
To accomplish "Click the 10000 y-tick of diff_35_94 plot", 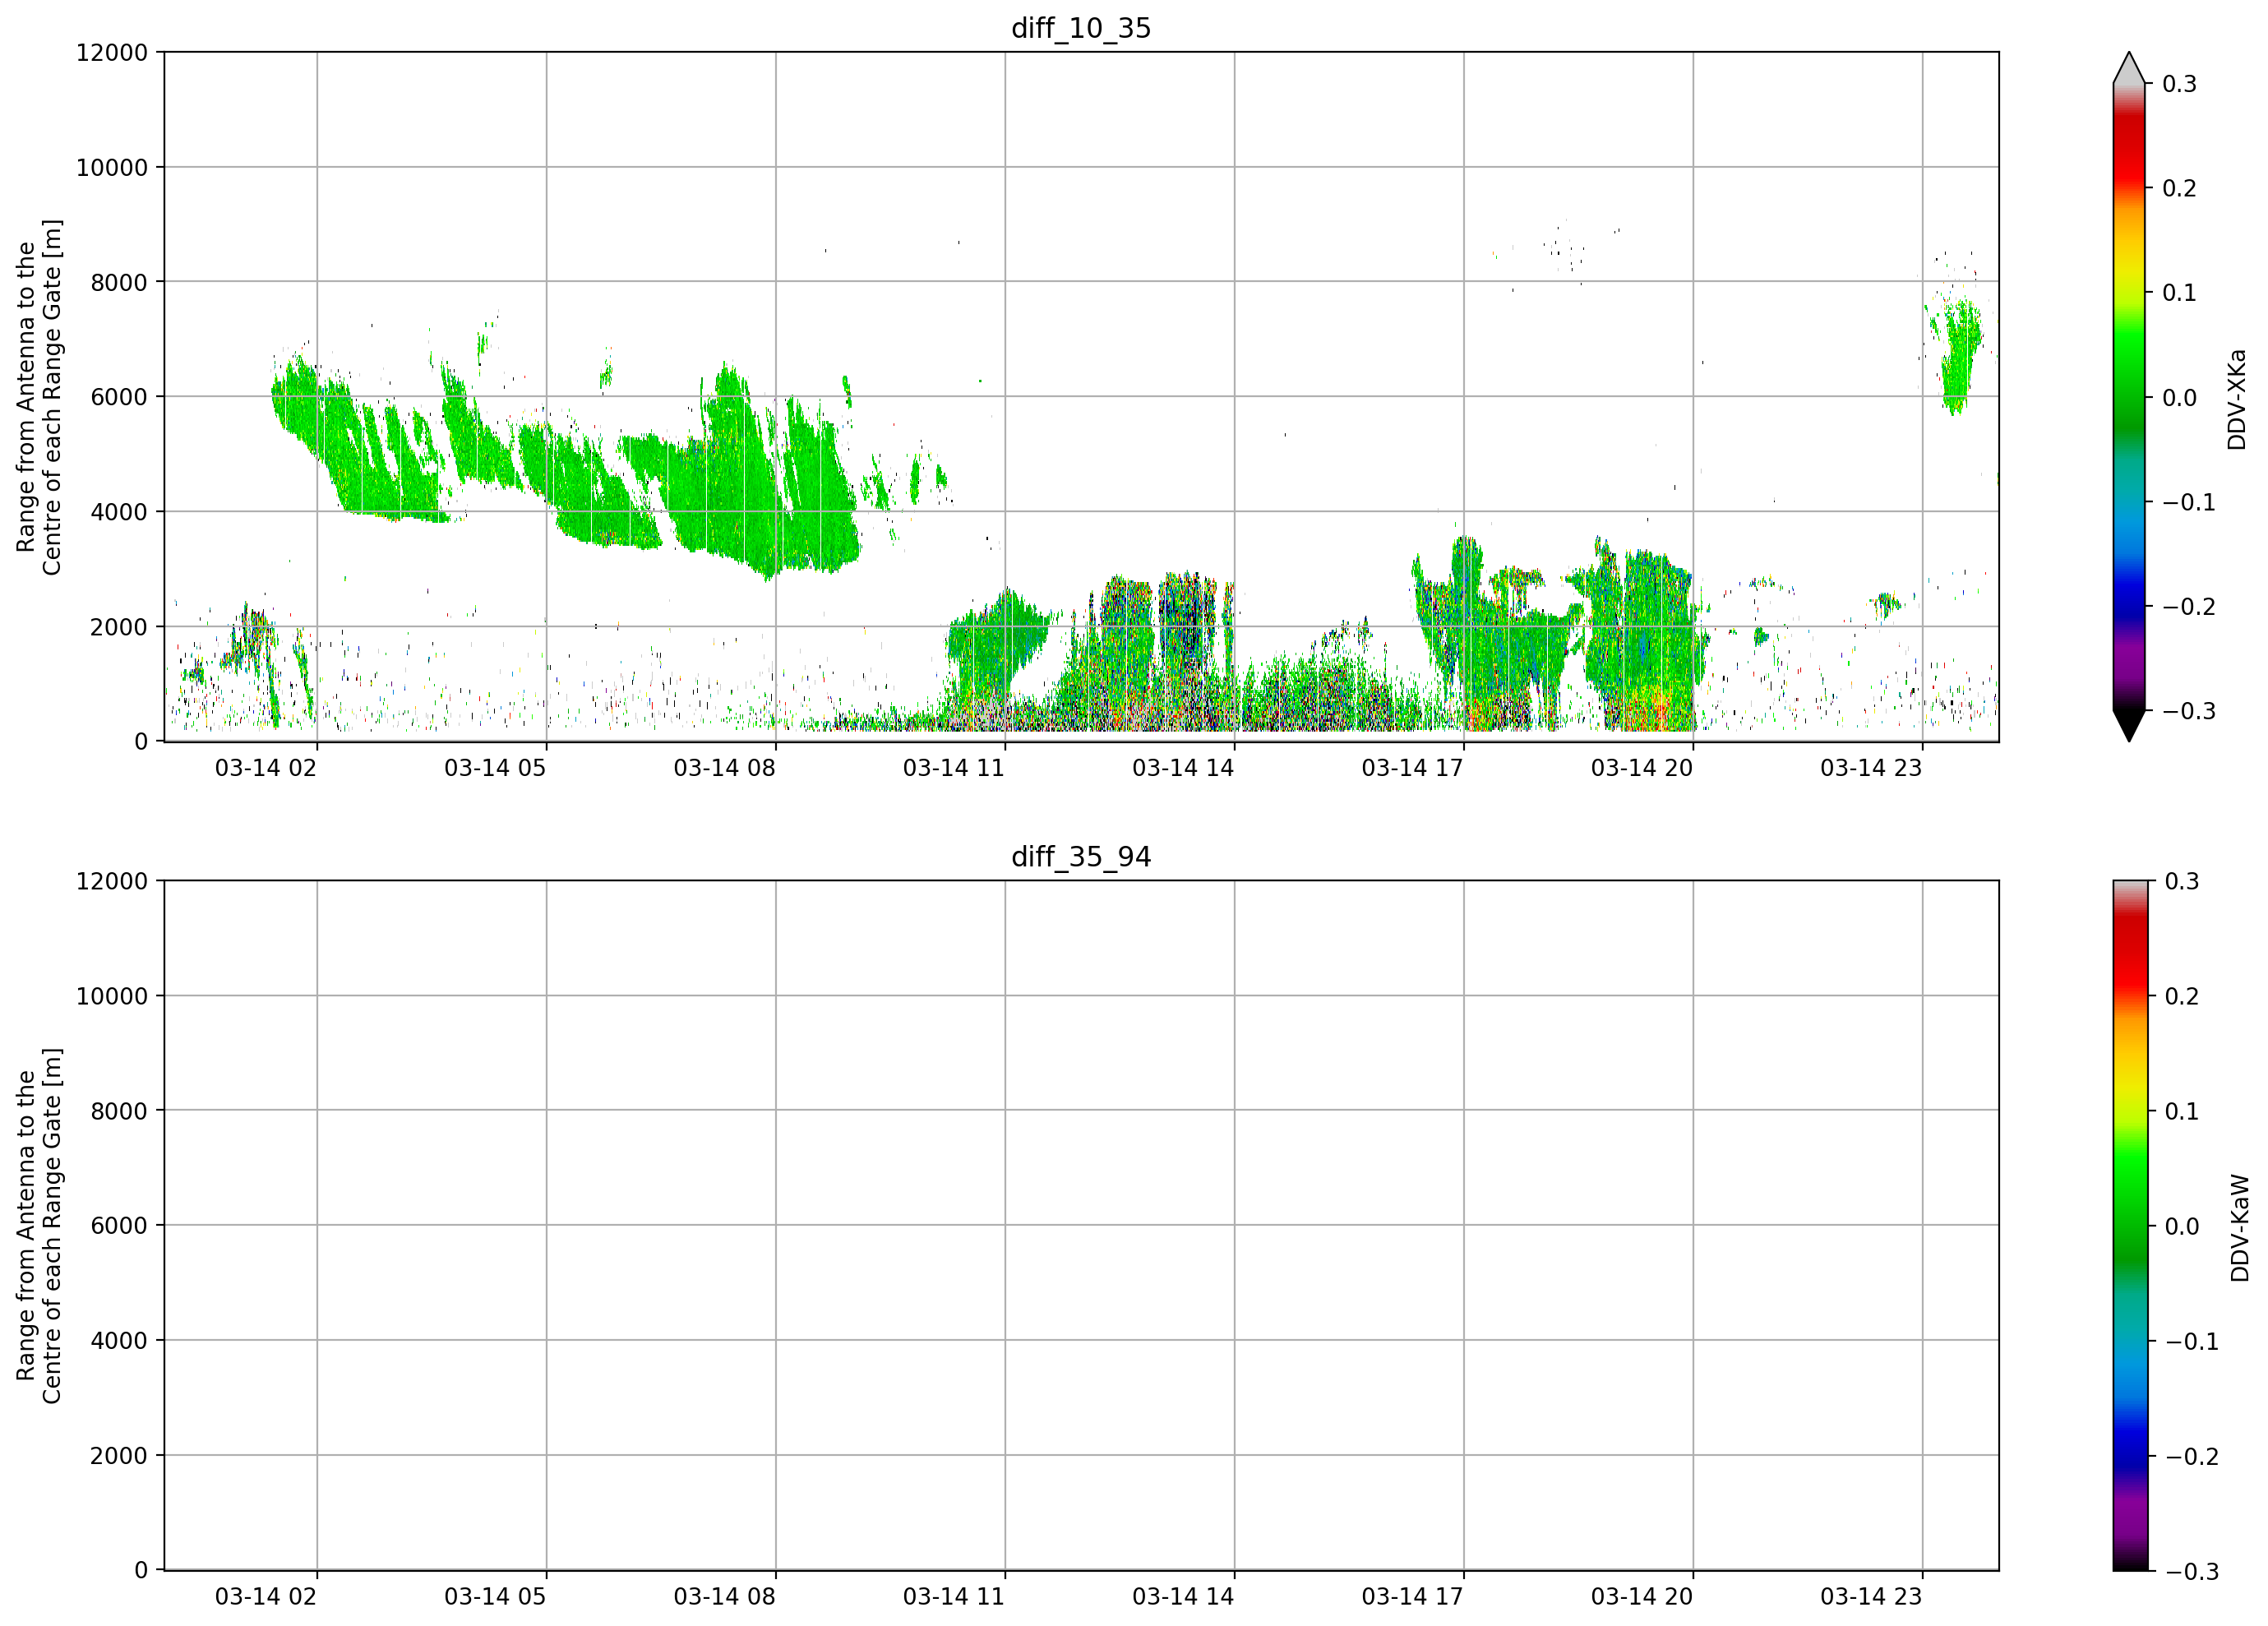I will tap(112, 996).
